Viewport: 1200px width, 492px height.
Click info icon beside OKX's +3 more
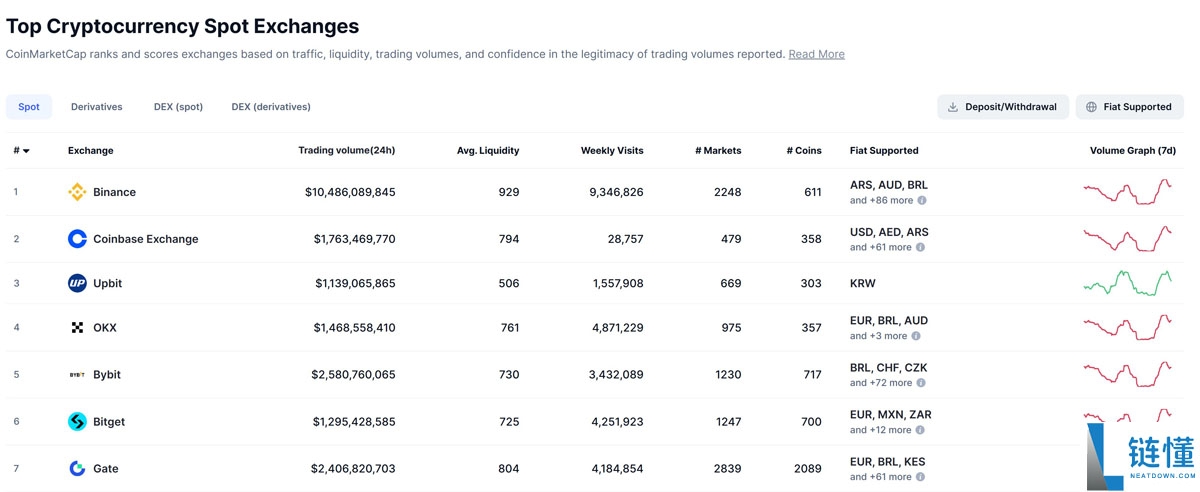915,336
